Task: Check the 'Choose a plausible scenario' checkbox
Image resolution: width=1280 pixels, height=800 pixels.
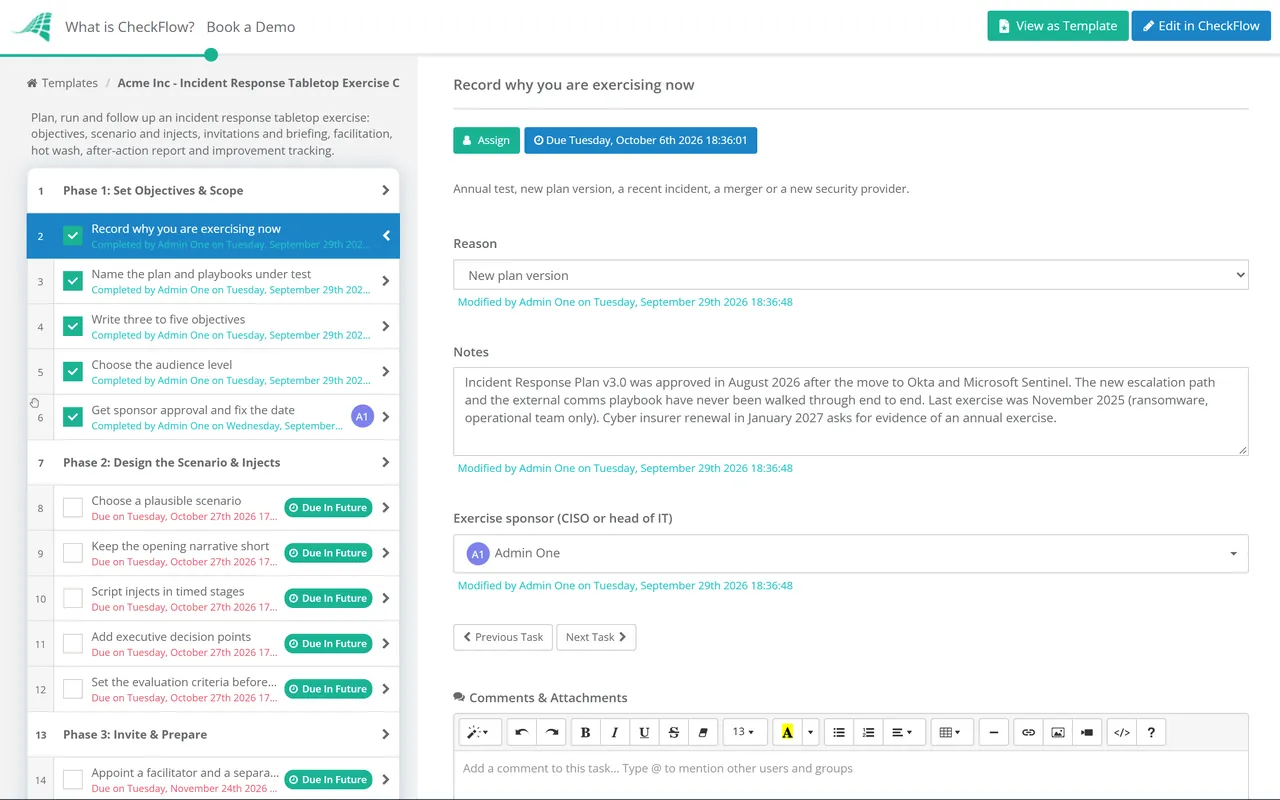Action: pyautogui.click(x=73, y=508)
